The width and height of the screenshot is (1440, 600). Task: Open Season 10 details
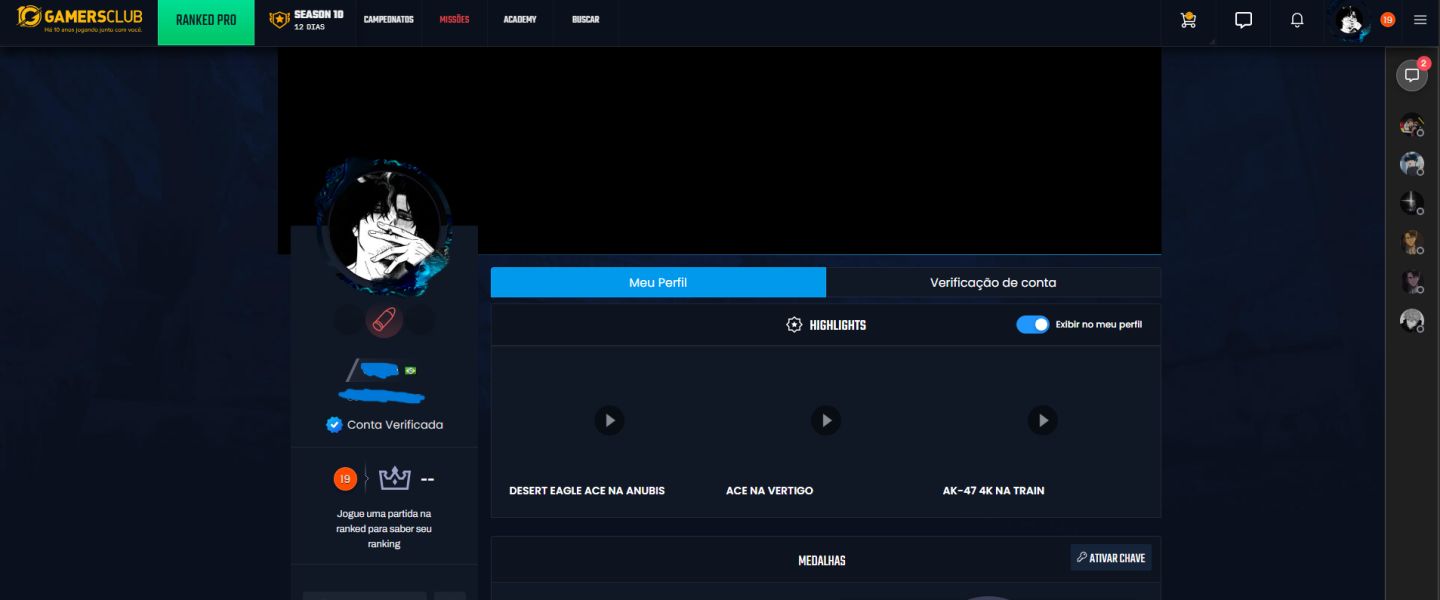(x=306, y=20)
